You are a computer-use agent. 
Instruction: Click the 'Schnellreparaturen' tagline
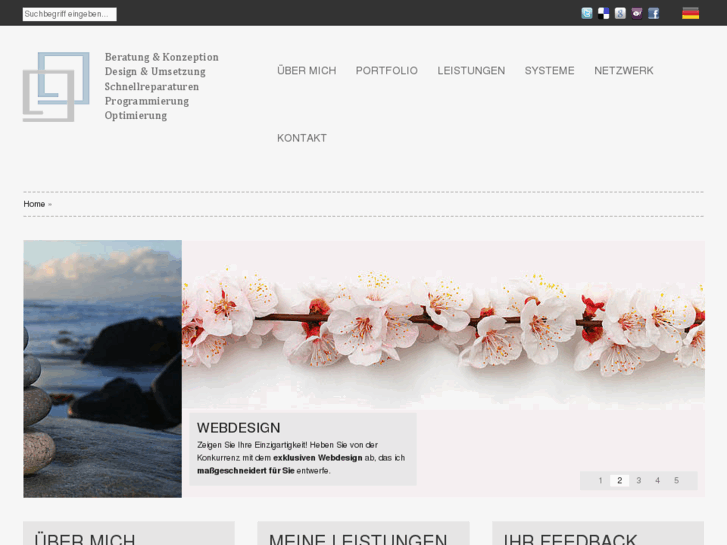(x=152, y=87)
